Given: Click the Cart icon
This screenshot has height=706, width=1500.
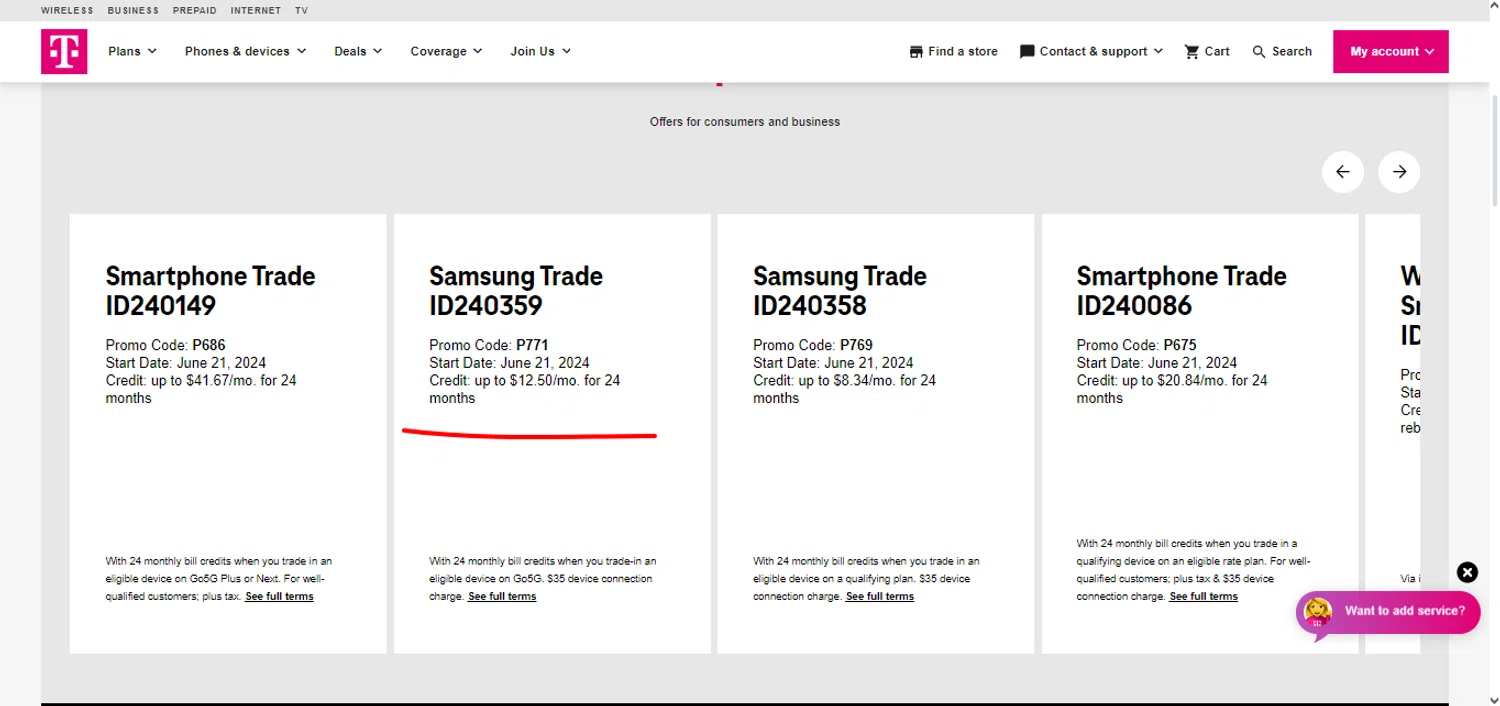Looking at the screenshot, I should tap(1192, 52).
